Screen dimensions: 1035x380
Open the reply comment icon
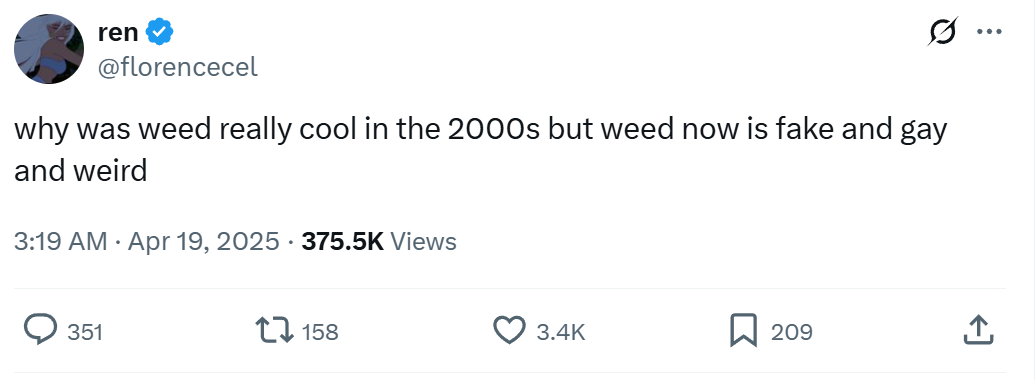coord(40,330)
